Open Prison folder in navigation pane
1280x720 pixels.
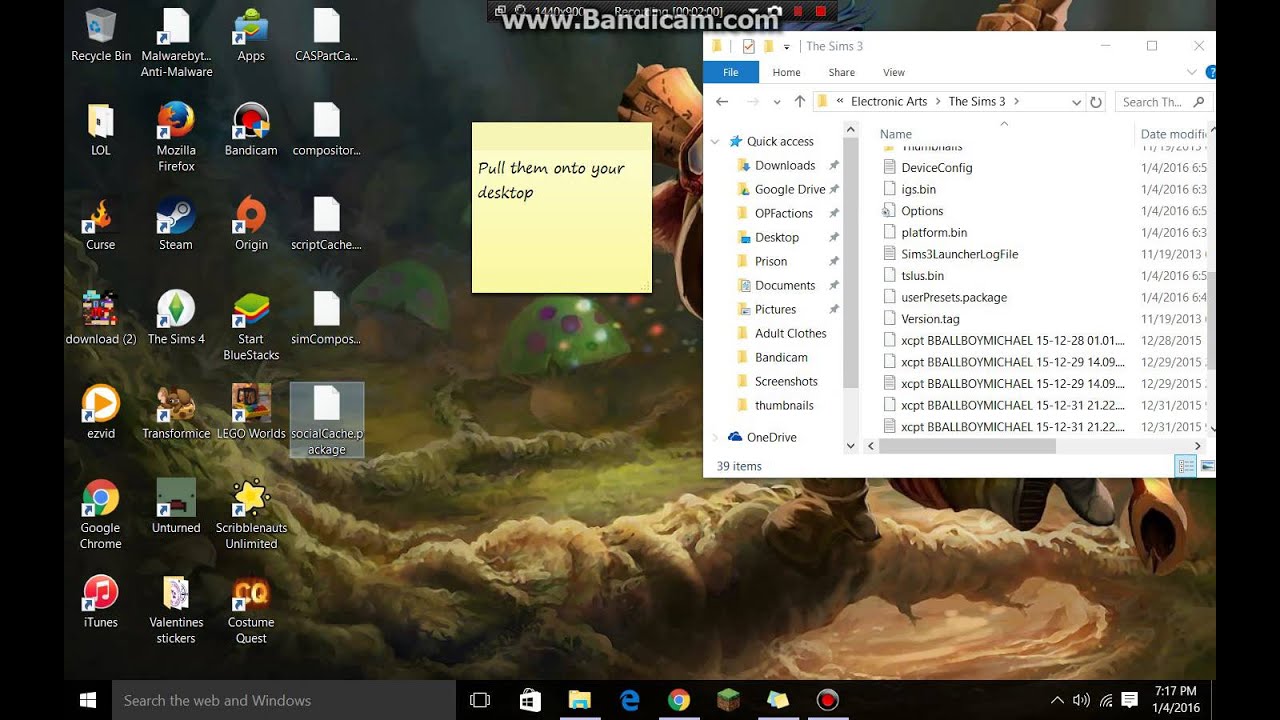click(770, 261)
